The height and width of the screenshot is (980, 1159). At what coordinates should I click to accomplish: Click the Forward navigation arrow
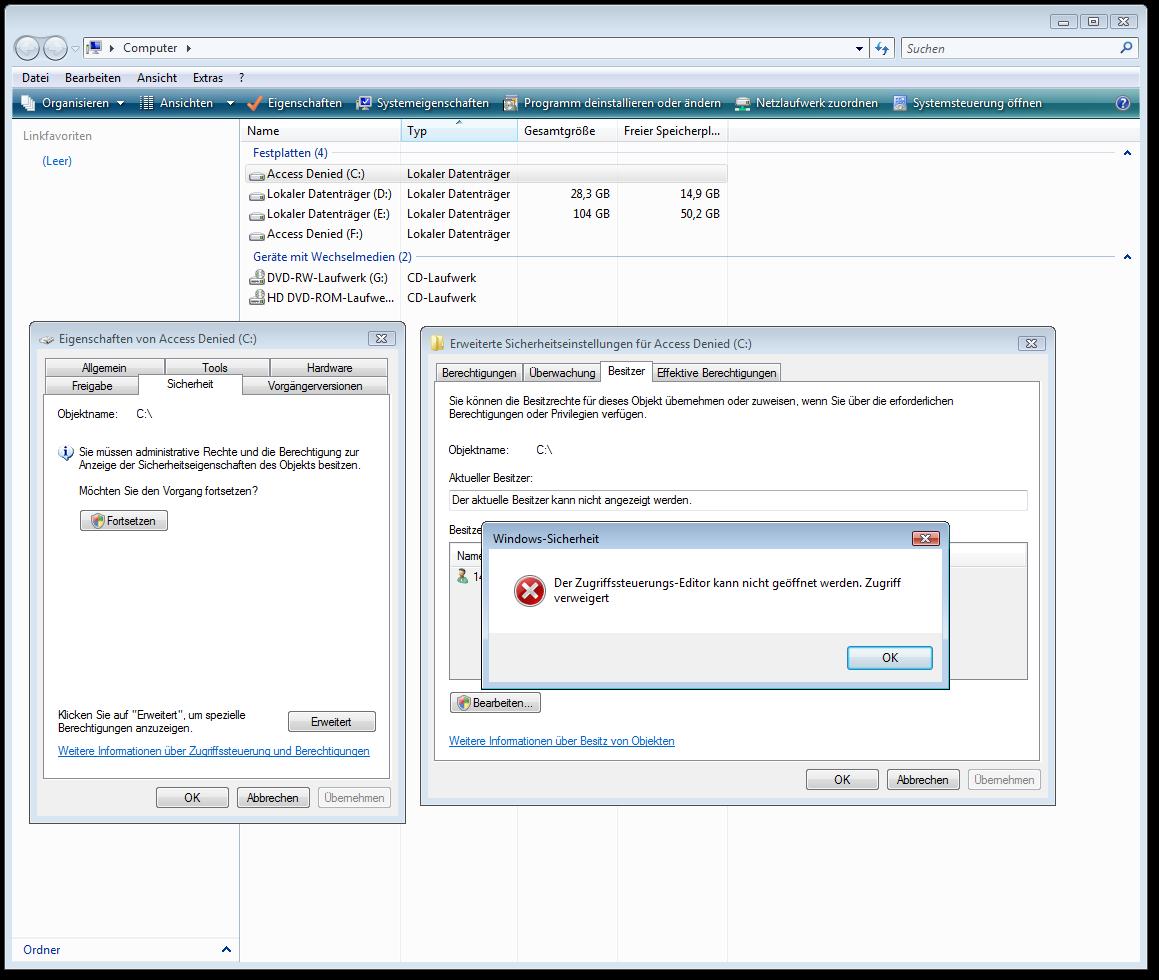coord(55,48)
